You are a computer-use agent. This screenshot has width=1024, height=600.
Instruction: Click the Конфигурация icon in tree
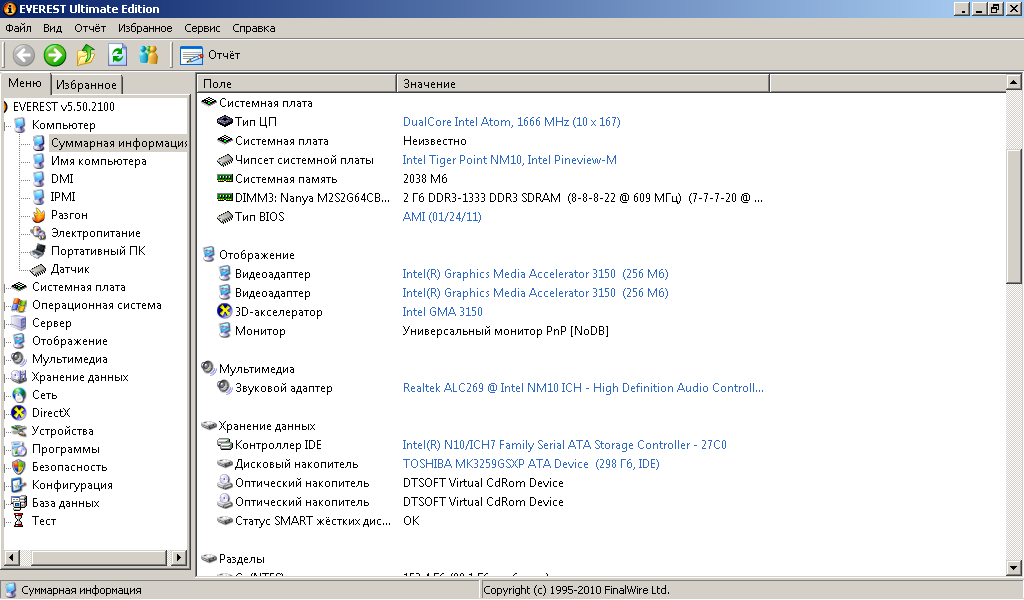point(20,485)
